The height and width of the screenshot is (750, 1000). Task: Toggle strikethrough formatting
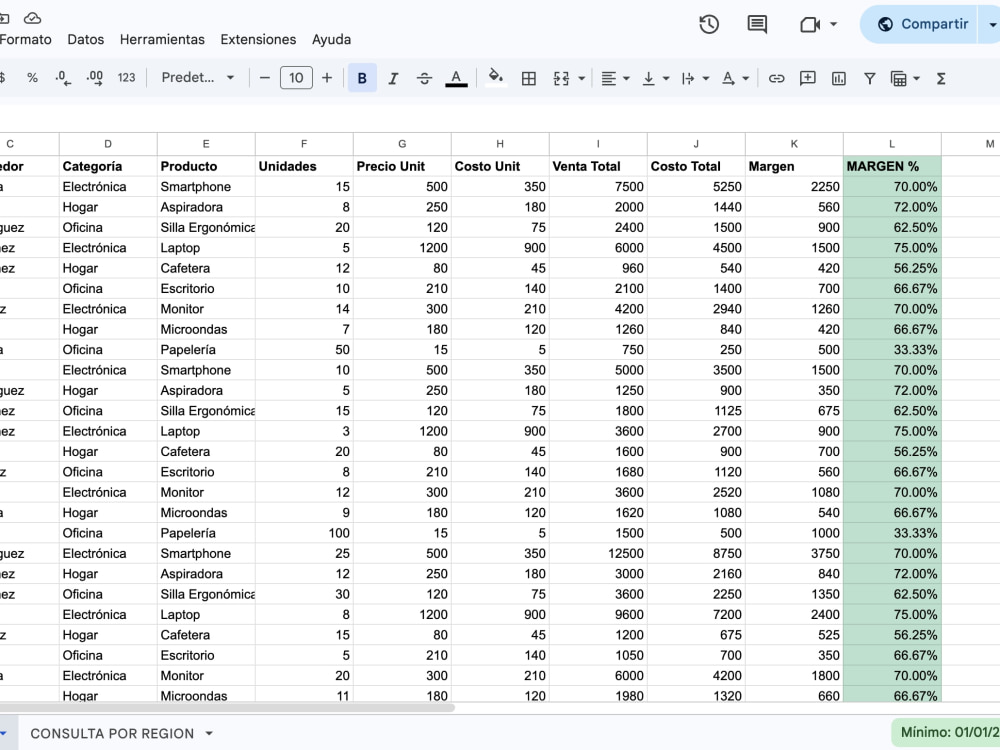point(424,78)
